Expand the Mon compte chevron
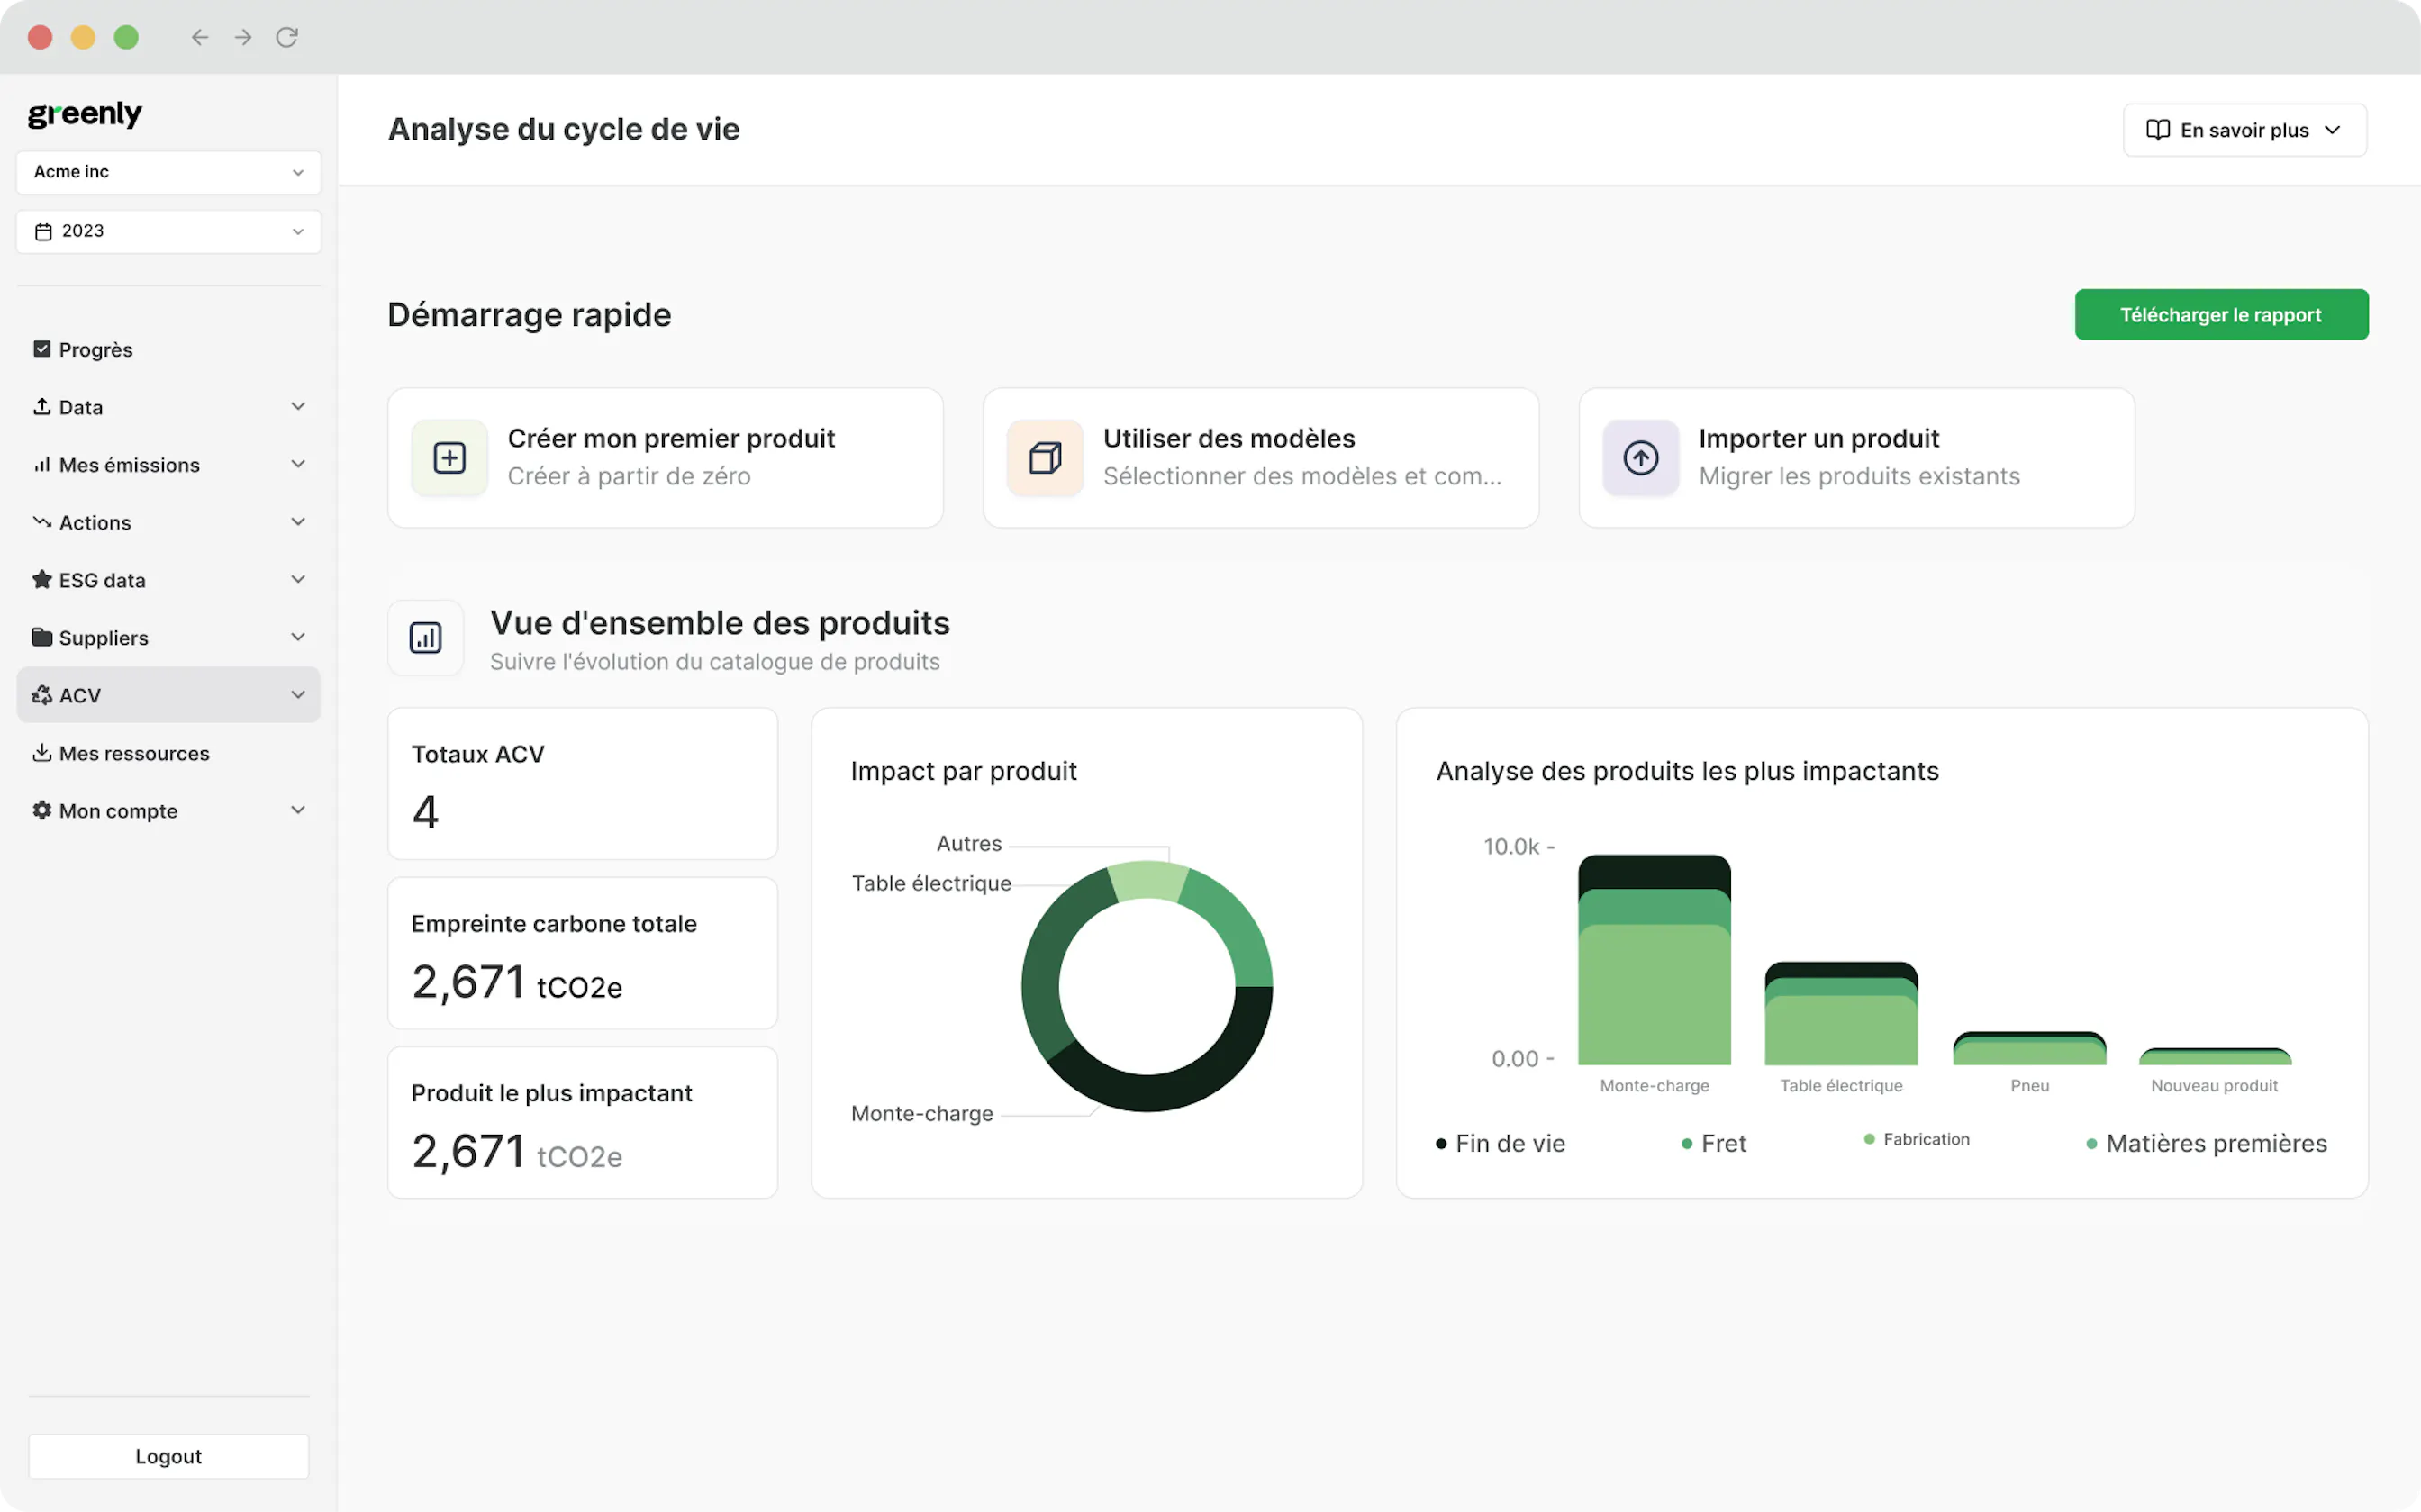Image resolution: width=2421 pixels, height=1512 pixels. 298,810
